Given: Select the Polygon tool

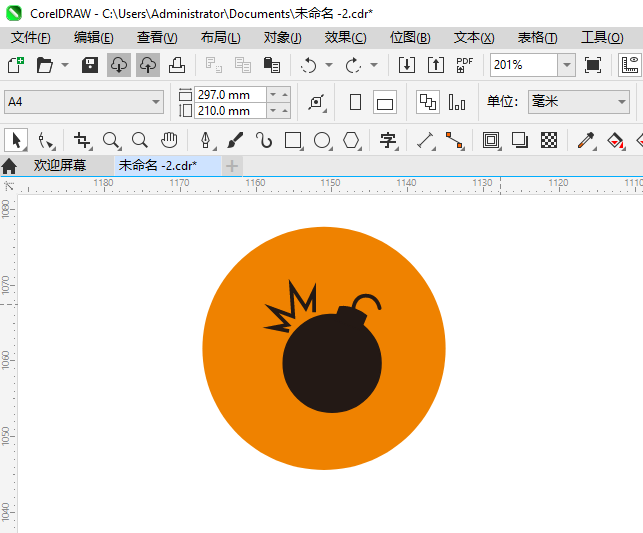Looking at the screenshot, I should (352, 141).
